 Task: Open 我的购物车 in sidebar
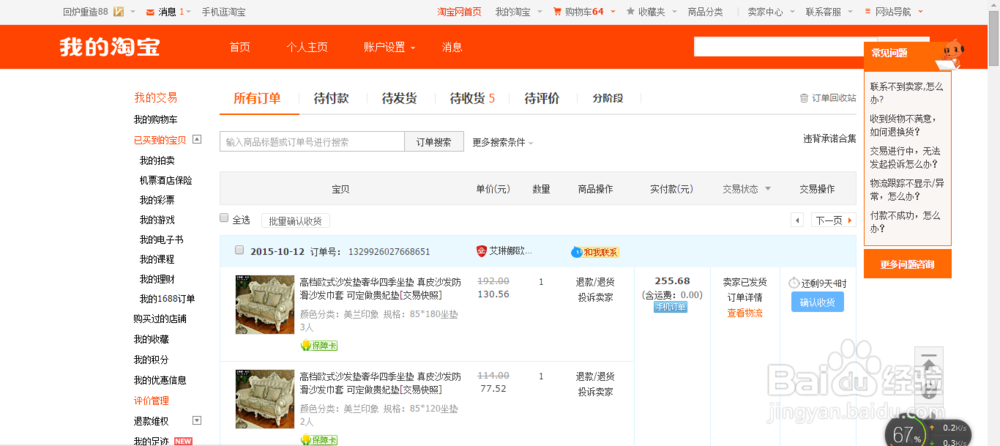(156, 119)
